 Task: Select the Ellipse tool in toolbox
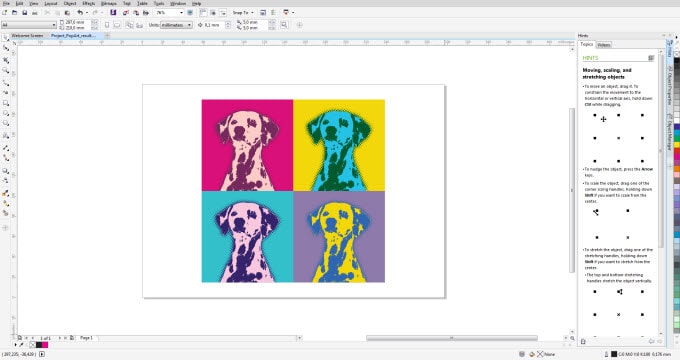click(x=6, y=113)
